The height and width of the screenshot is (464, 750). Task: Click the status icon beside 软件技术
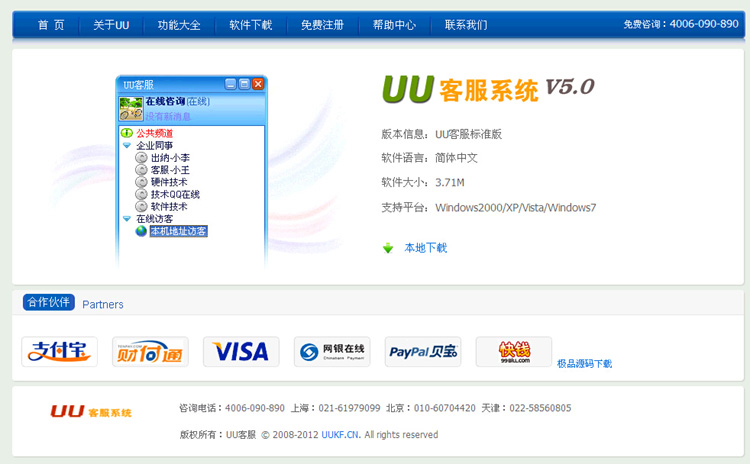(x=141, y=207)
